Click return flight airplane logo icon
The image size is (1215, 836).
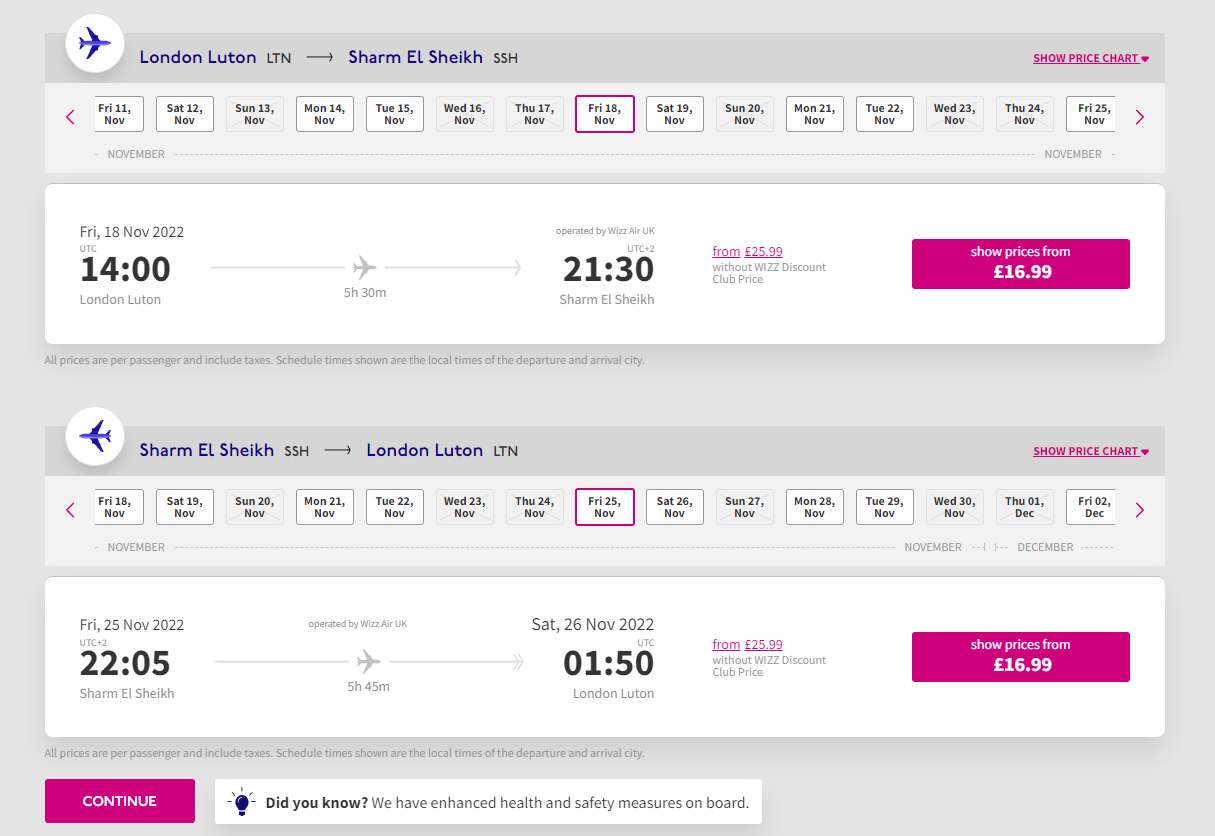[95, 436]
